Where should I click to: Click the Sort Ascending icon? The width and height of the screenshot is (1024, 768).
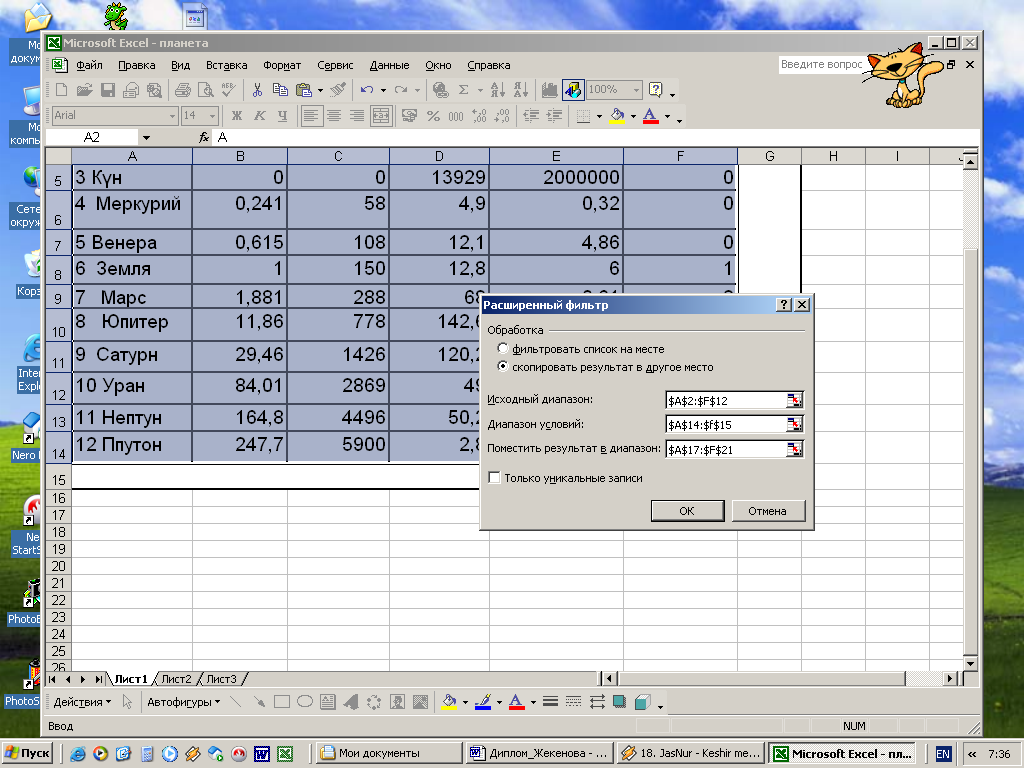(x=500, y=90)
